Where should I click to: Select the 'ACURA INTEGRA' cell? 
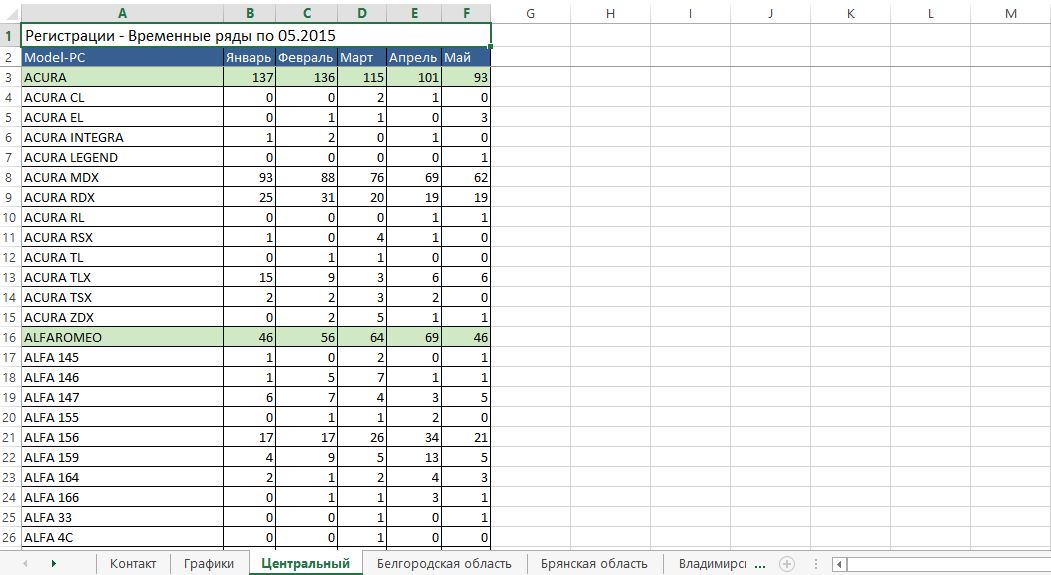coord(122,137)
